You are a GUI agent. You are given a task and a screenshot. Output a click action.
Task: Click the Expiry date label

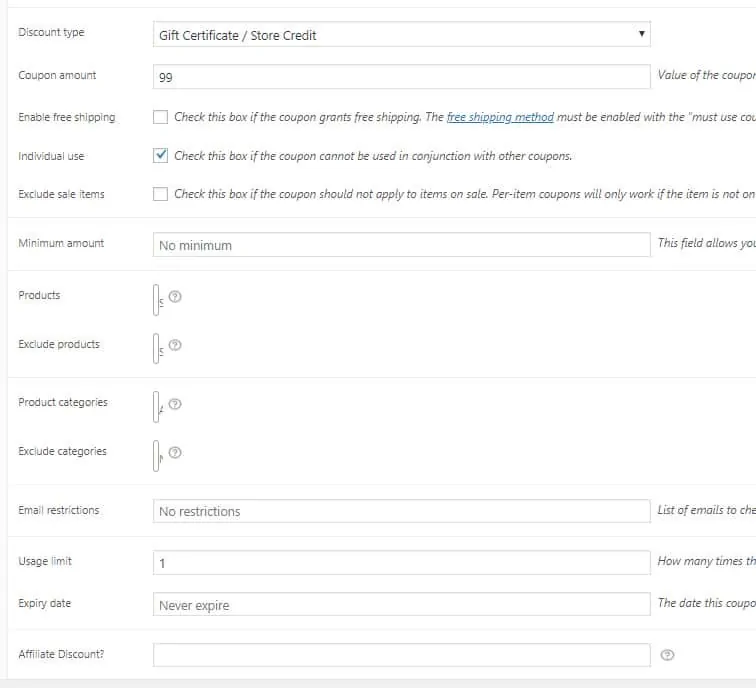click(44, 603)
